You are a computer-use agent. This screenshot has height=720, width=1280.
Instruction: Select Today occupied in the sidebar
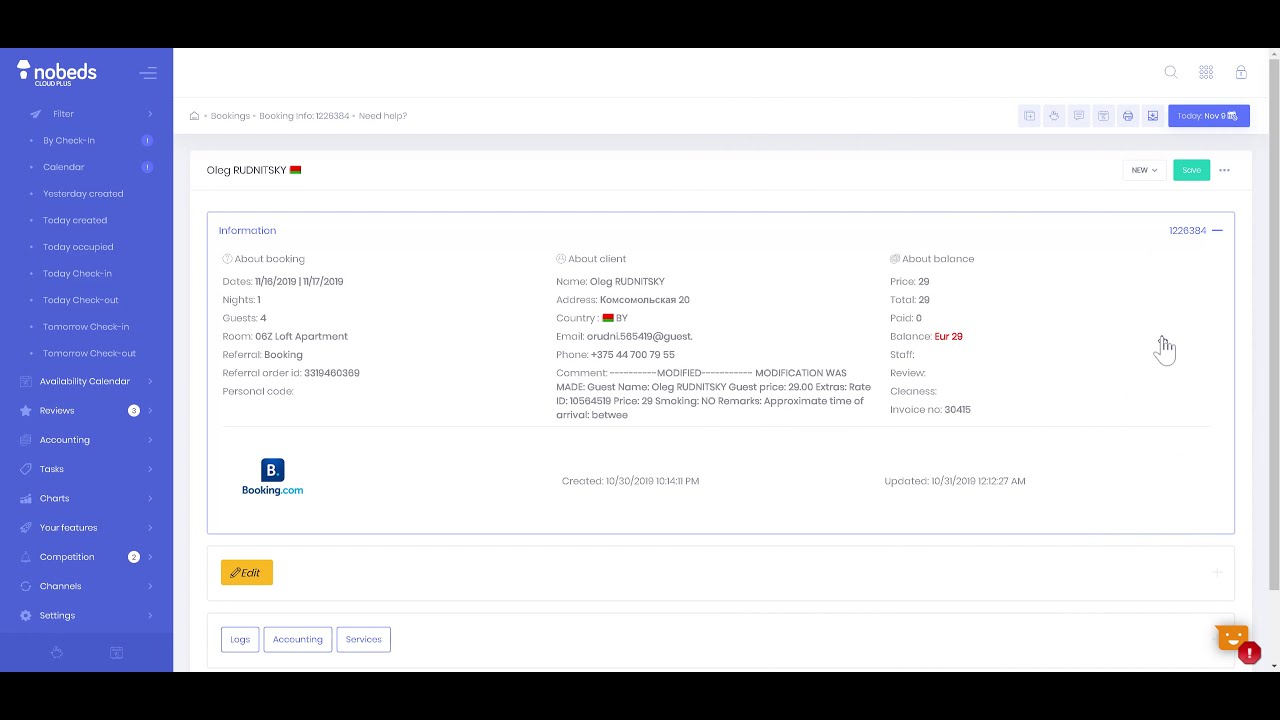78,247
